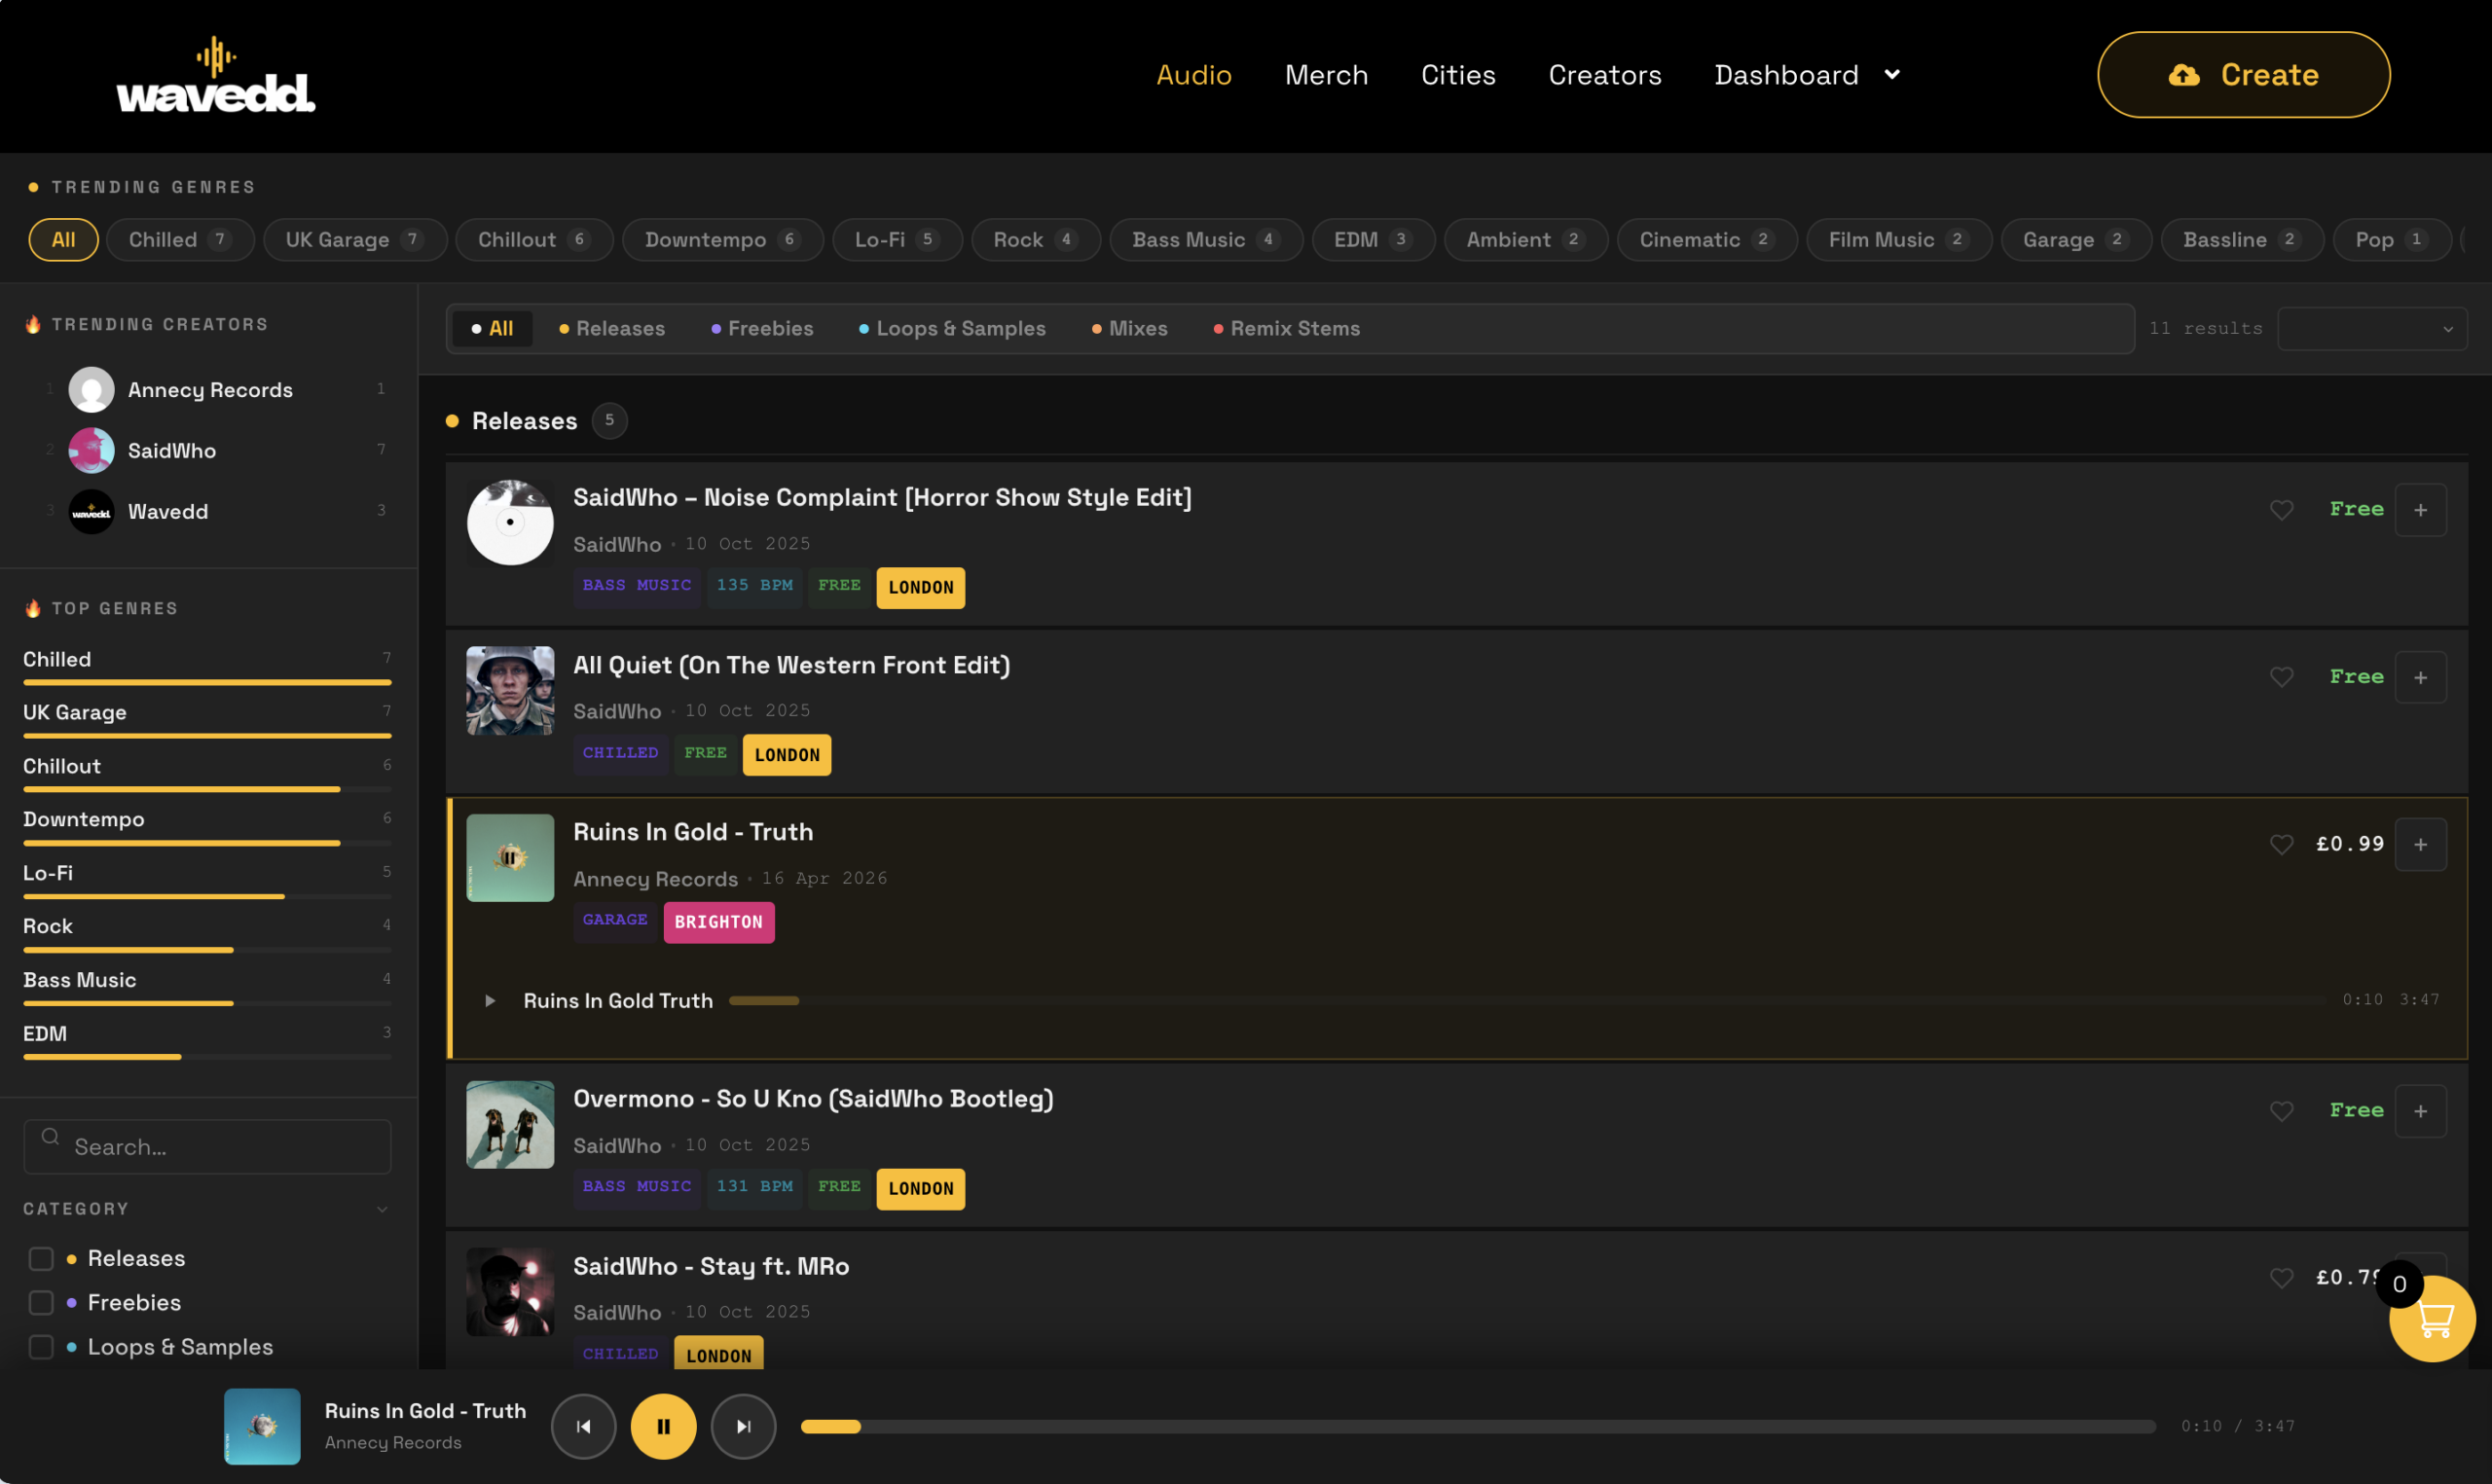Seek in Ruins In Gold Truth waveform bar
This screenshot has height=1484, width=2492.
tap(1528, 1000)
